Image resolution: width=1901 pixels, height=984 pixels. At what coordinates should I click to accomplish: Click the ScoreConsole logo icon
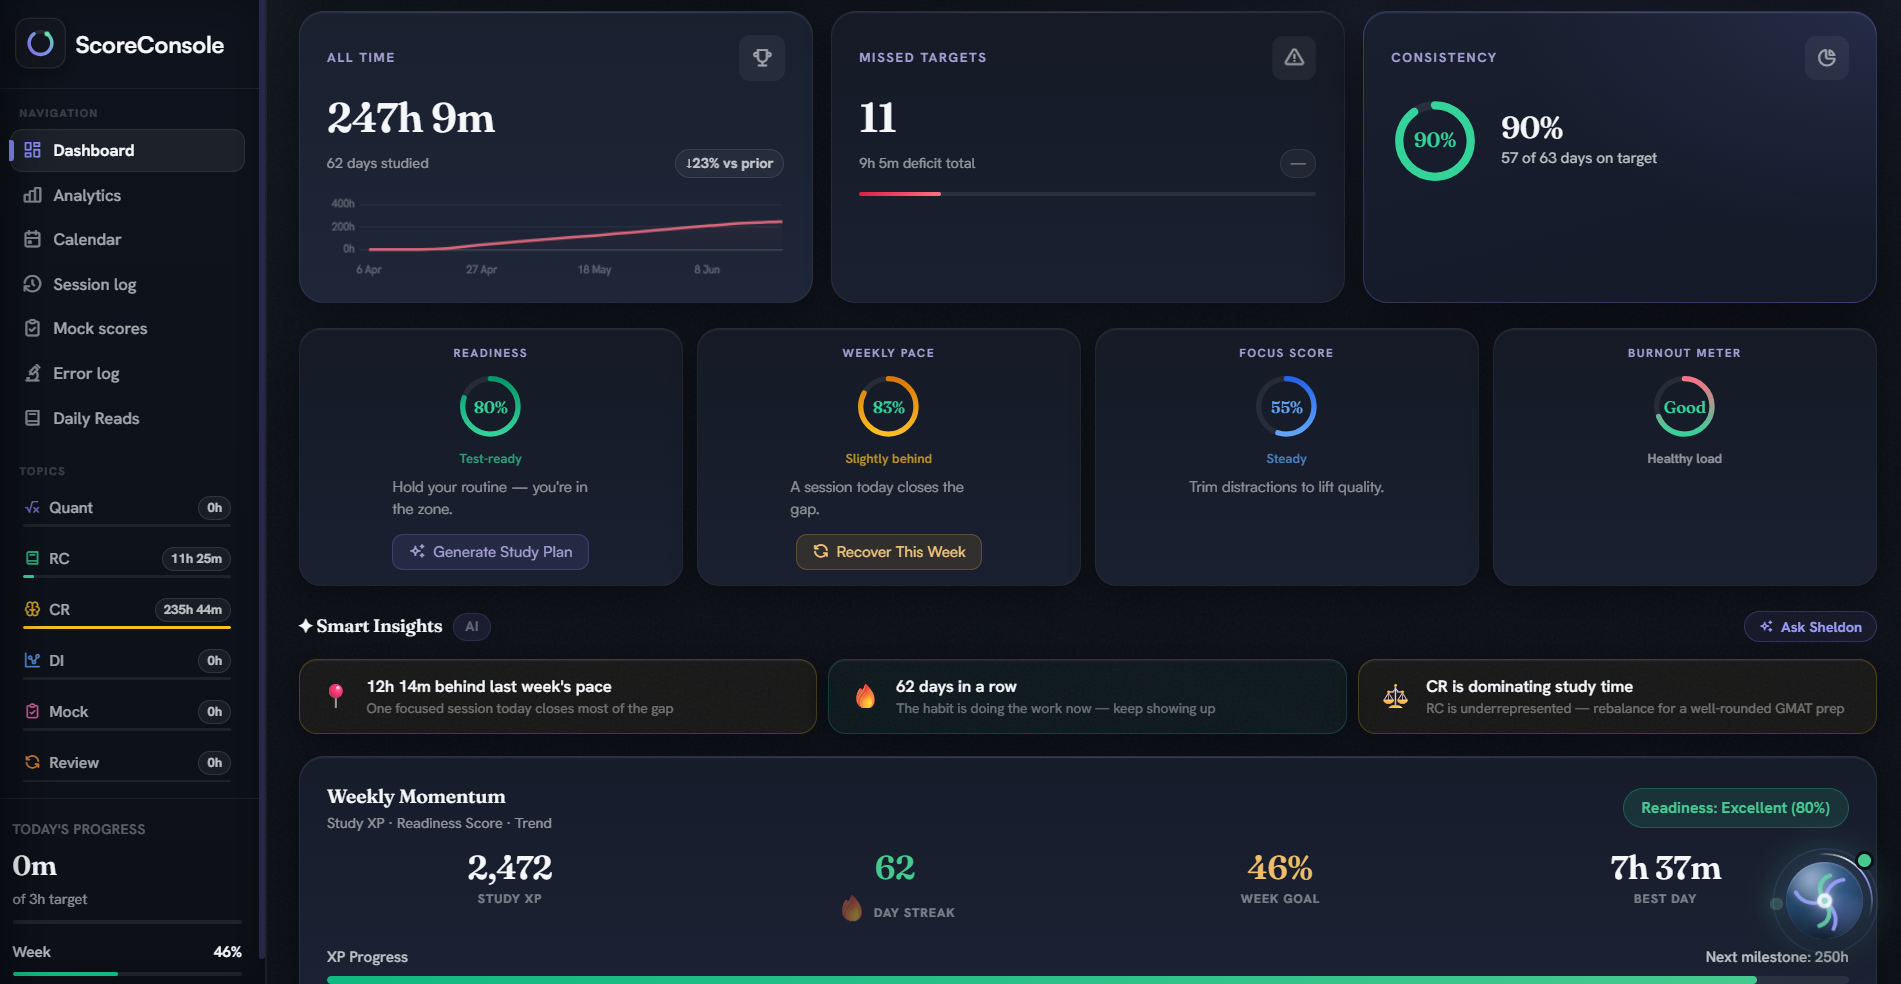40,44
